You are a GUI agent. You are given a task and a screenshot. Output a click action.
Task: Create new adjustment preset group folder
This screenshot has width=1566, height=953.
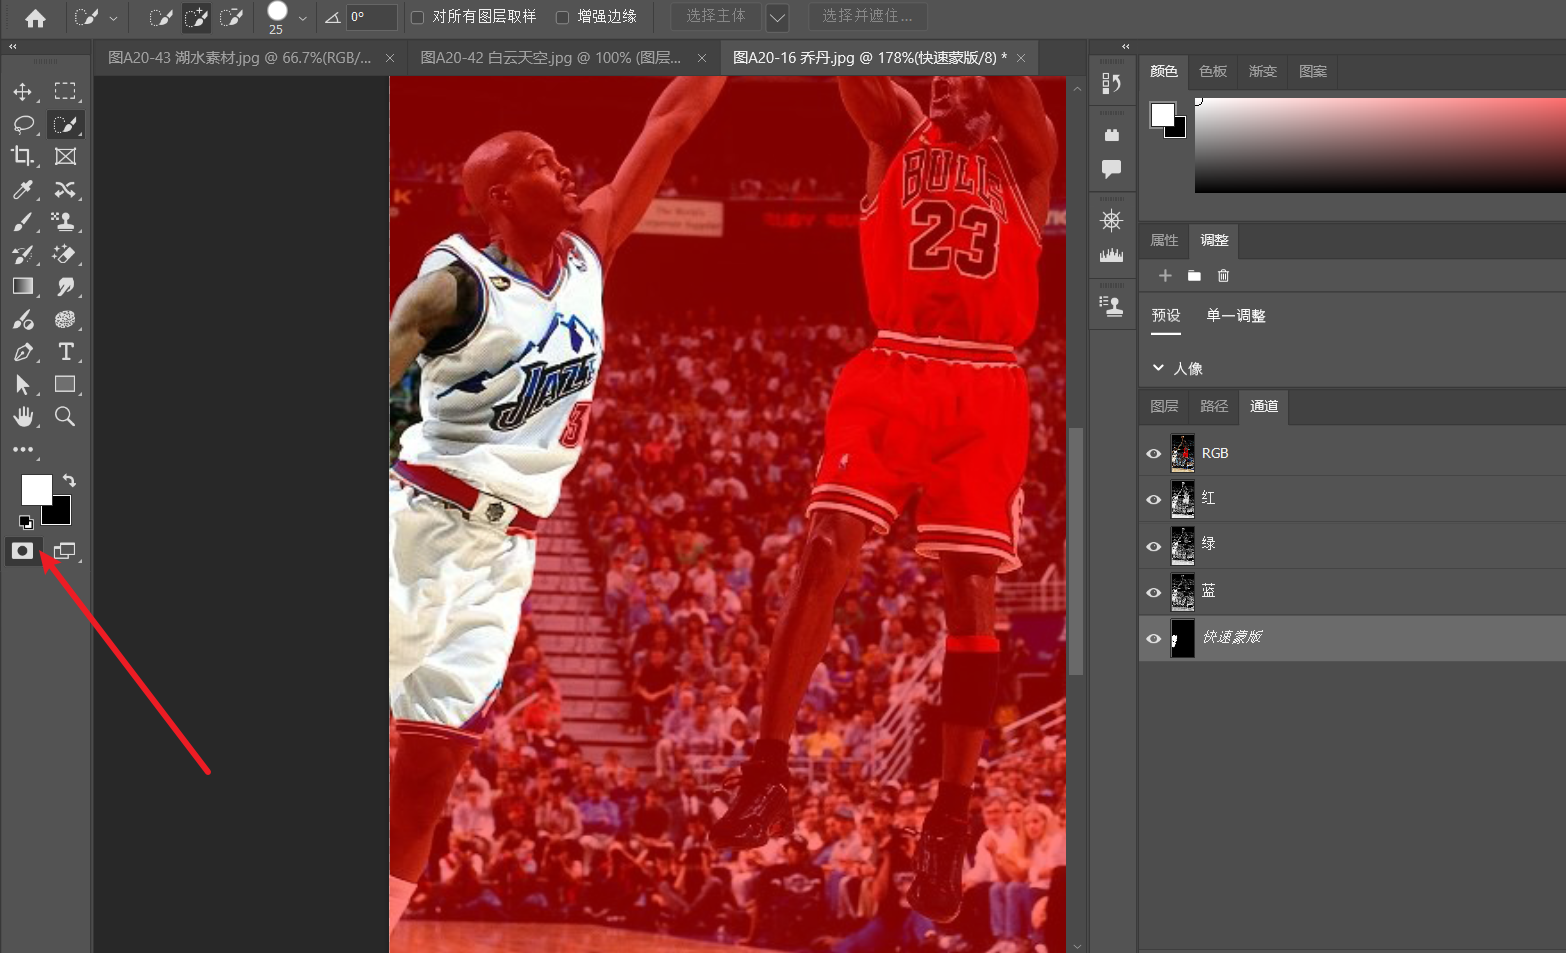click(x=1194, y=276)
